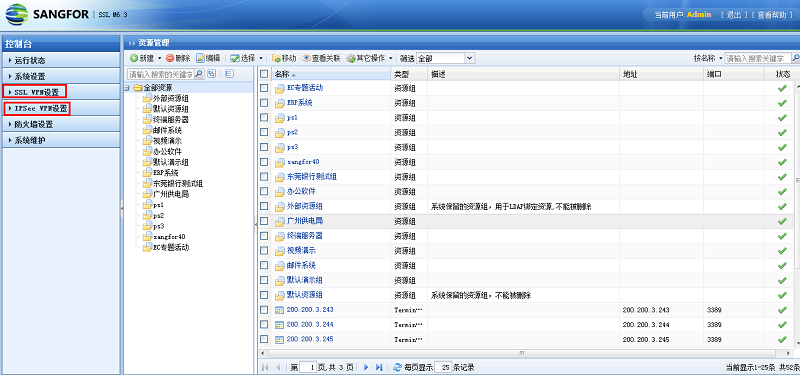Click the records-per-page input showing 25
This screenshot has height=375, width=800.
click(x=442, y=367)
